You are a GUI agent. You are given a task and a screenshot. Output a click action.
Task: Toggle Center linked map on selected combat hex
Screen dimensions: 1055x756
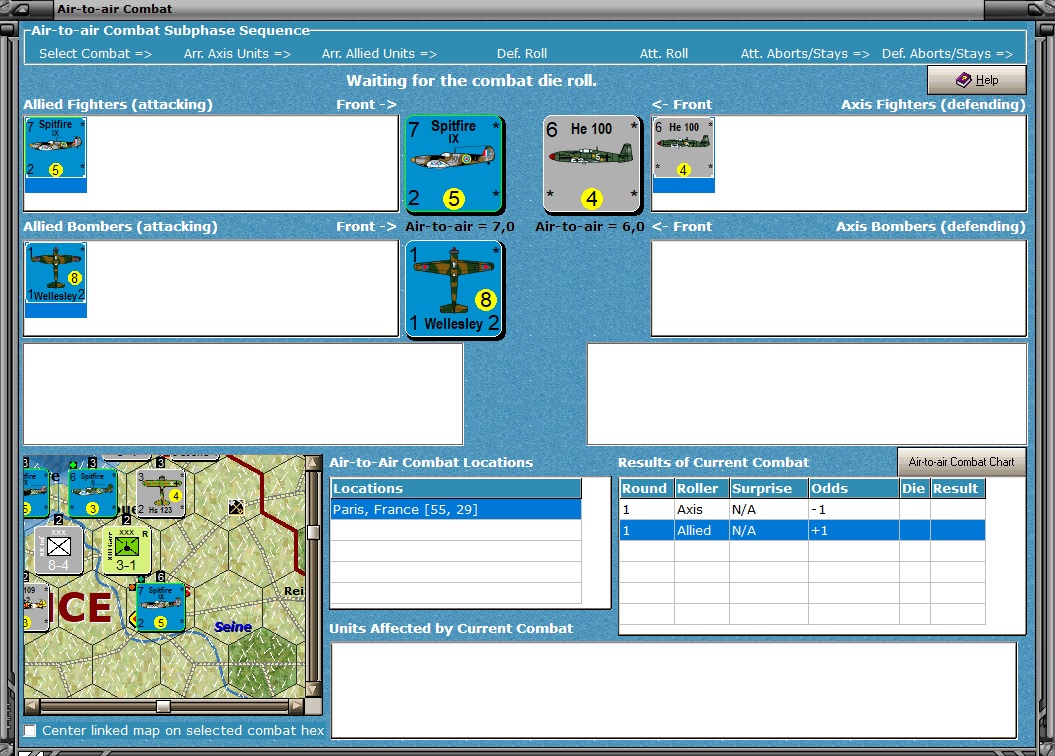click(30, 730)
